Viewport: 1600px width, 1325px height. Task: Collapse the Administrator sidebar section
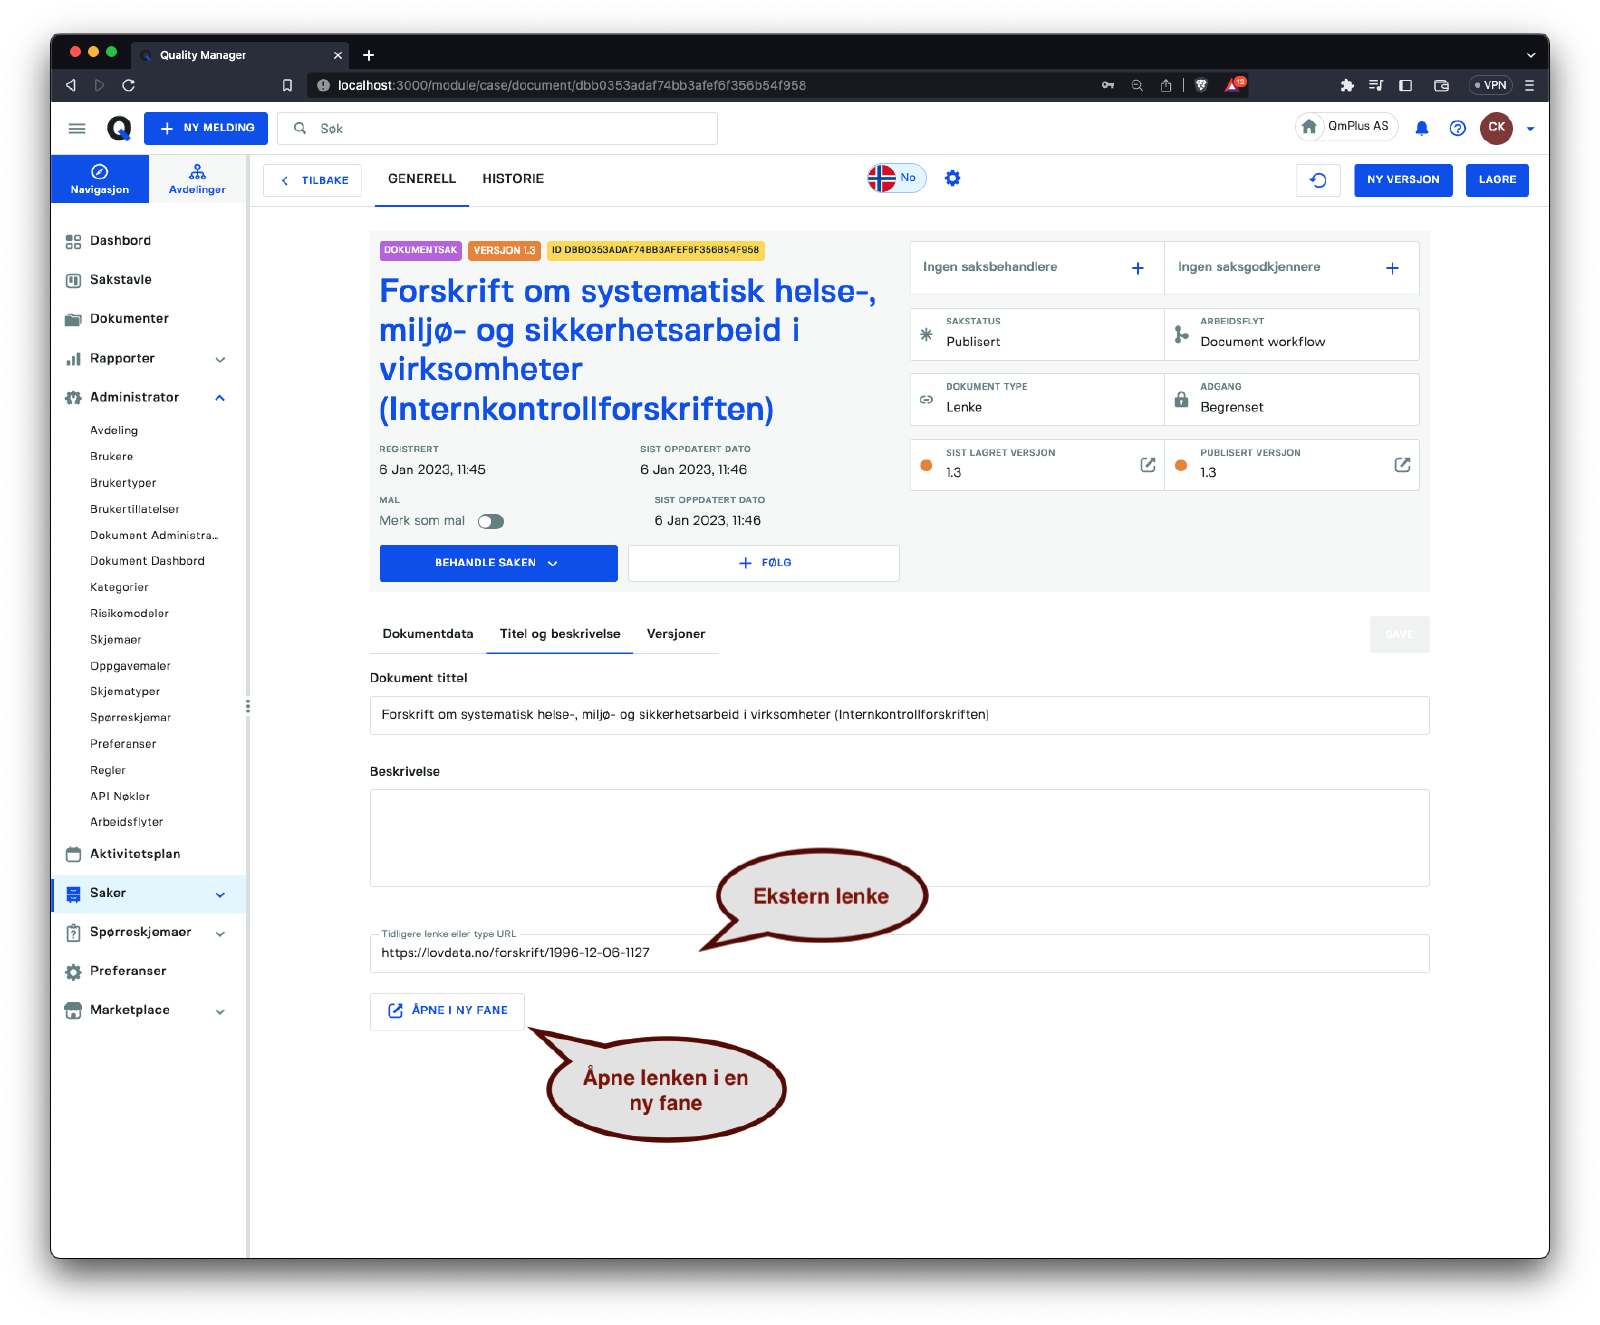[220, 398]
